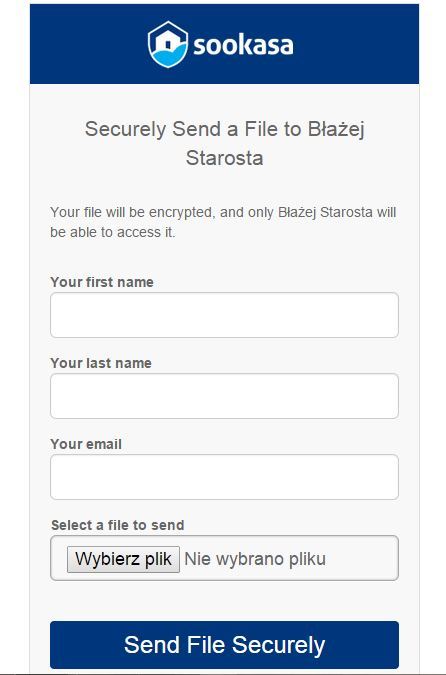Viewport: 446px width, 675px height.
Task: Click the 'Nie wybrano pliku' status text
Action: pyautogui.click(x=255, y=559)
